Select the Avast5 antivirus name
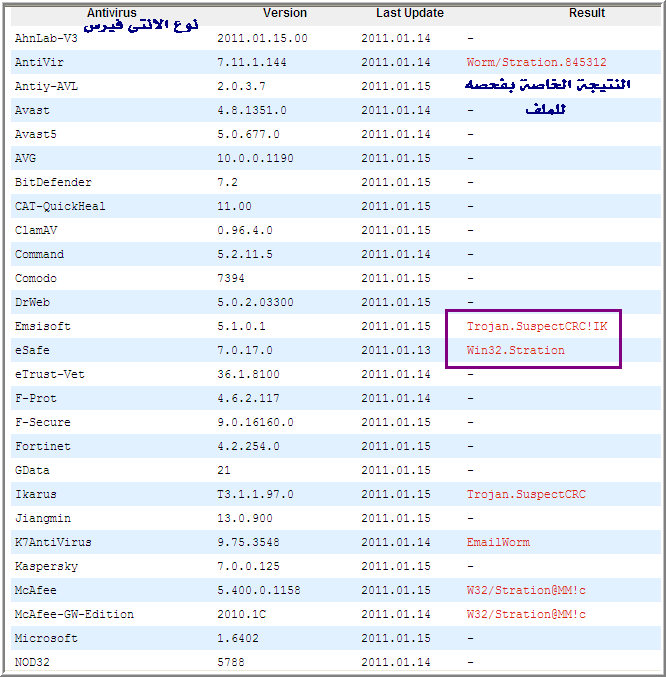This screenshot has width=666, height=677. tap(35, 134)
